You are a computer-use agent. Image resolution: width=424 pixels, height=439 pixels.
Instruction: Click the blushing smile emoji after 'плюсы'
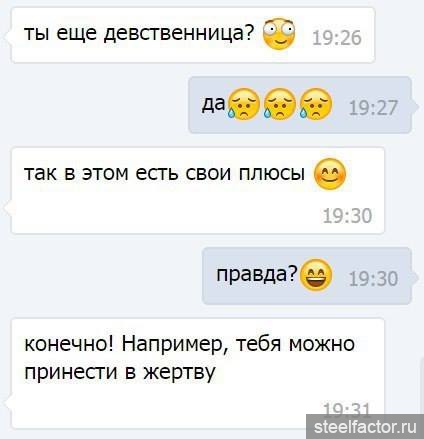click(x=330, y=174)
